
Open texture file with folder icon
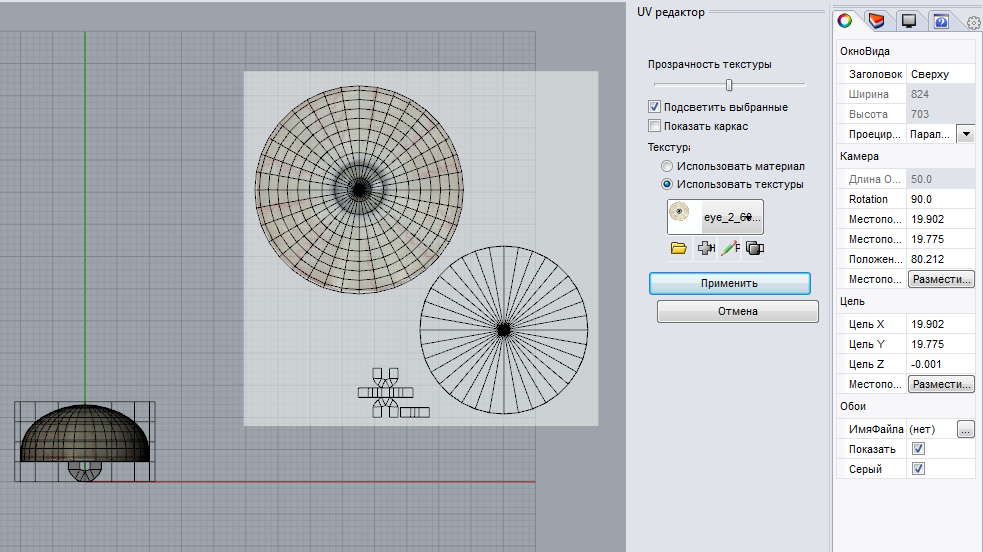[679, 248]
